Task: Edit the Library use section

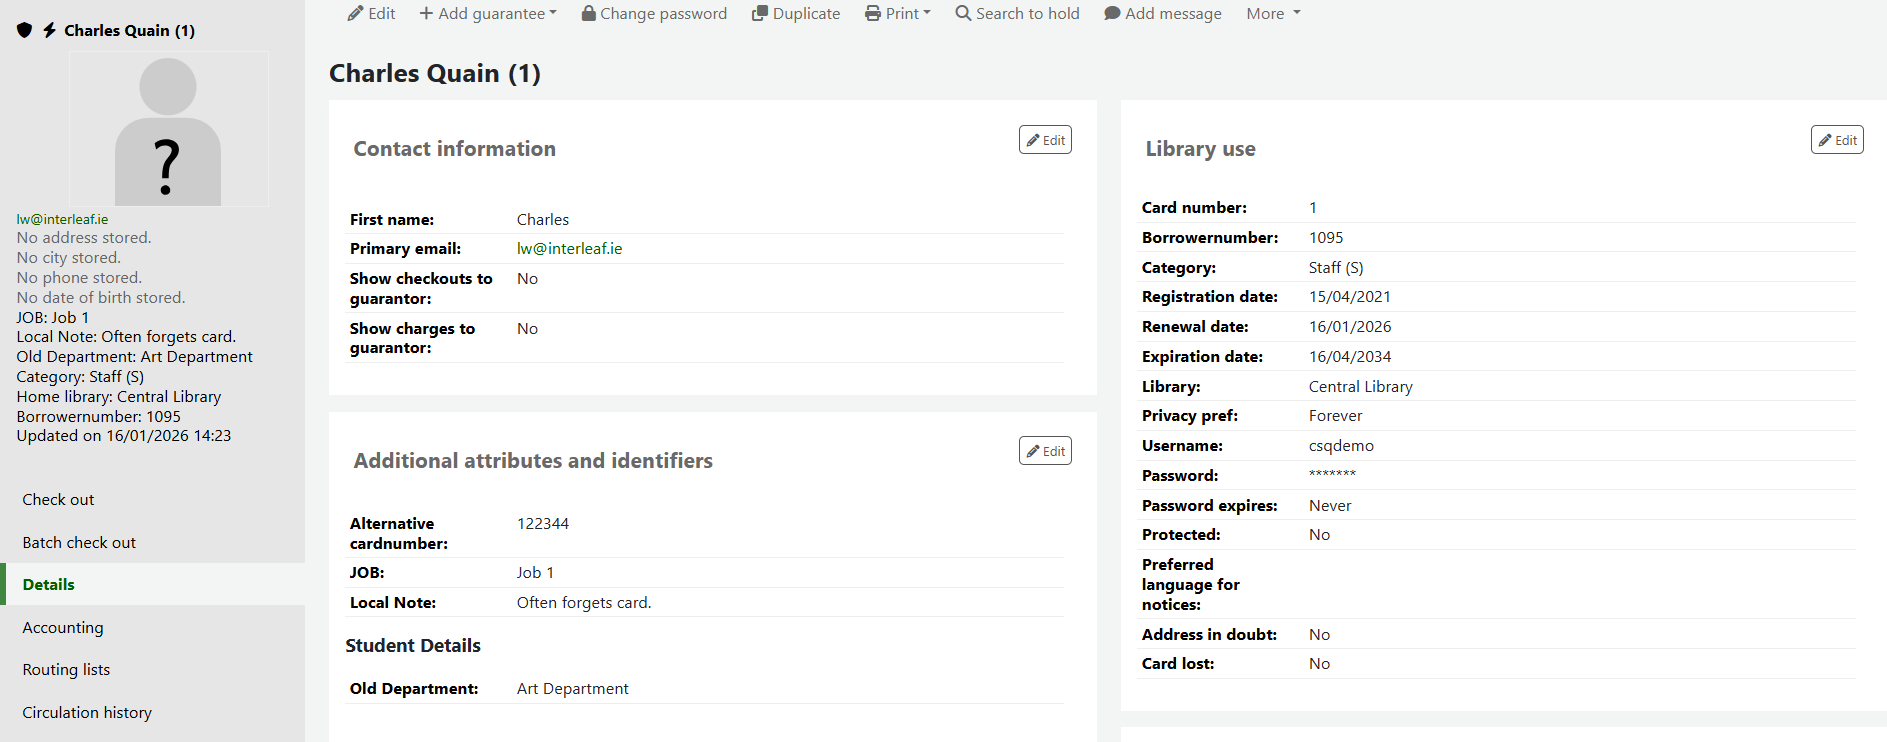Action: pos(1837,140)
